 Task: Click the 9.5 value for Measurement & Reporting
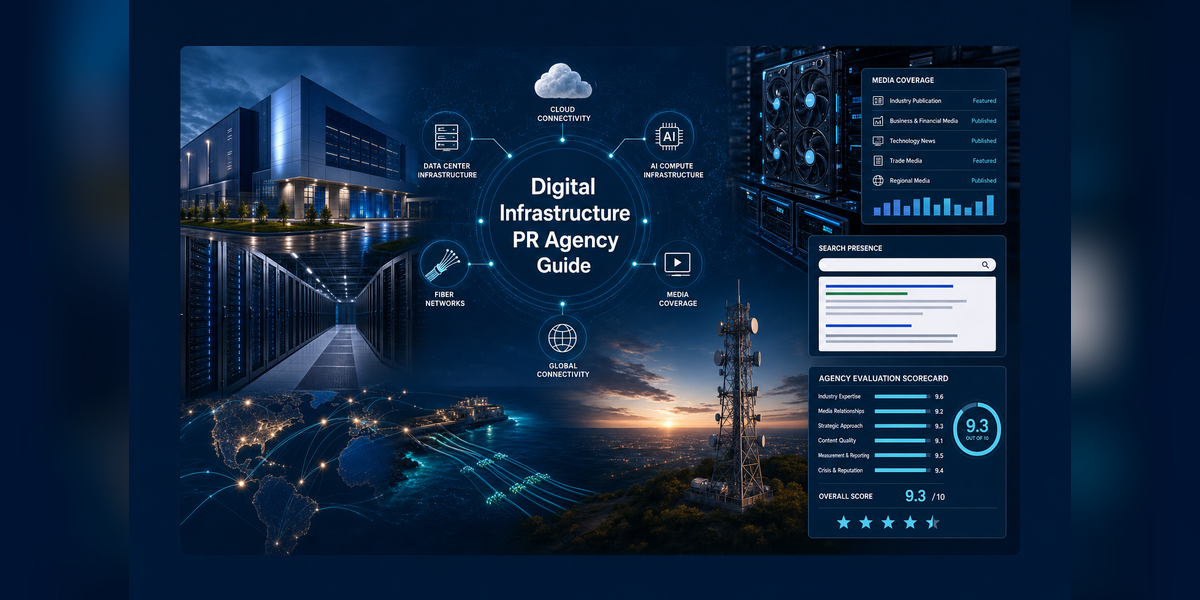click(939, 455)
